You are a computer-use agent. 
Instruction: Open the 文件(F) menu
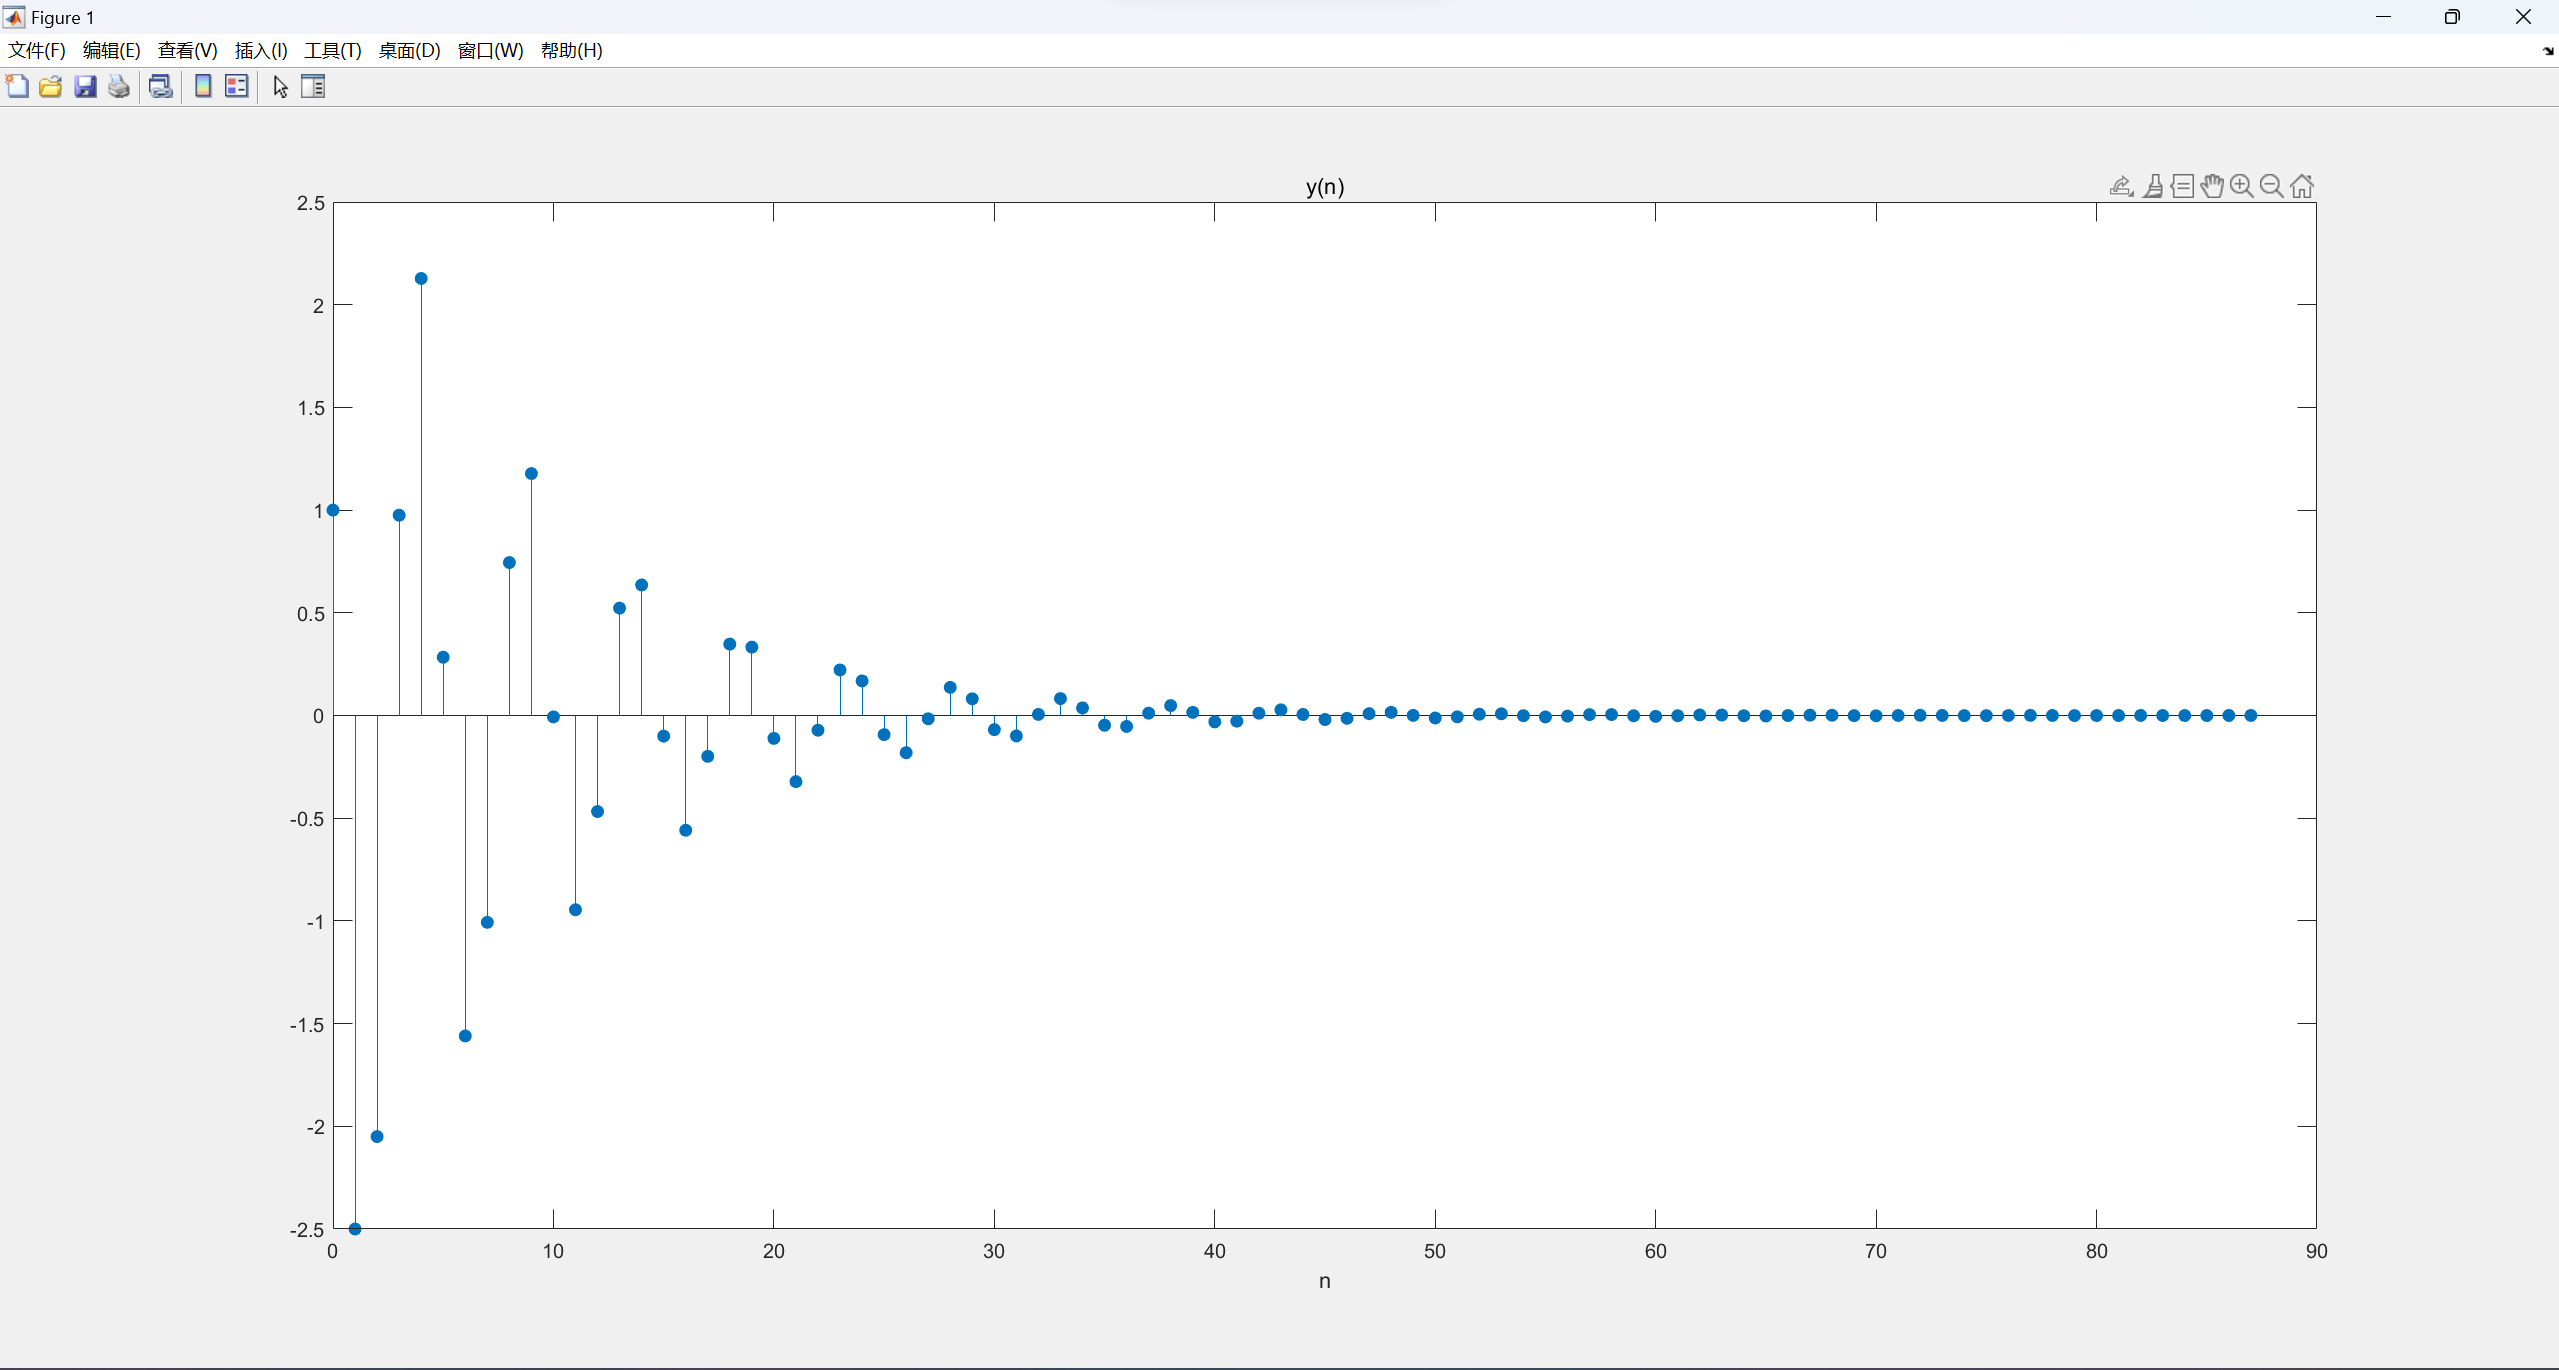(36, 50)
